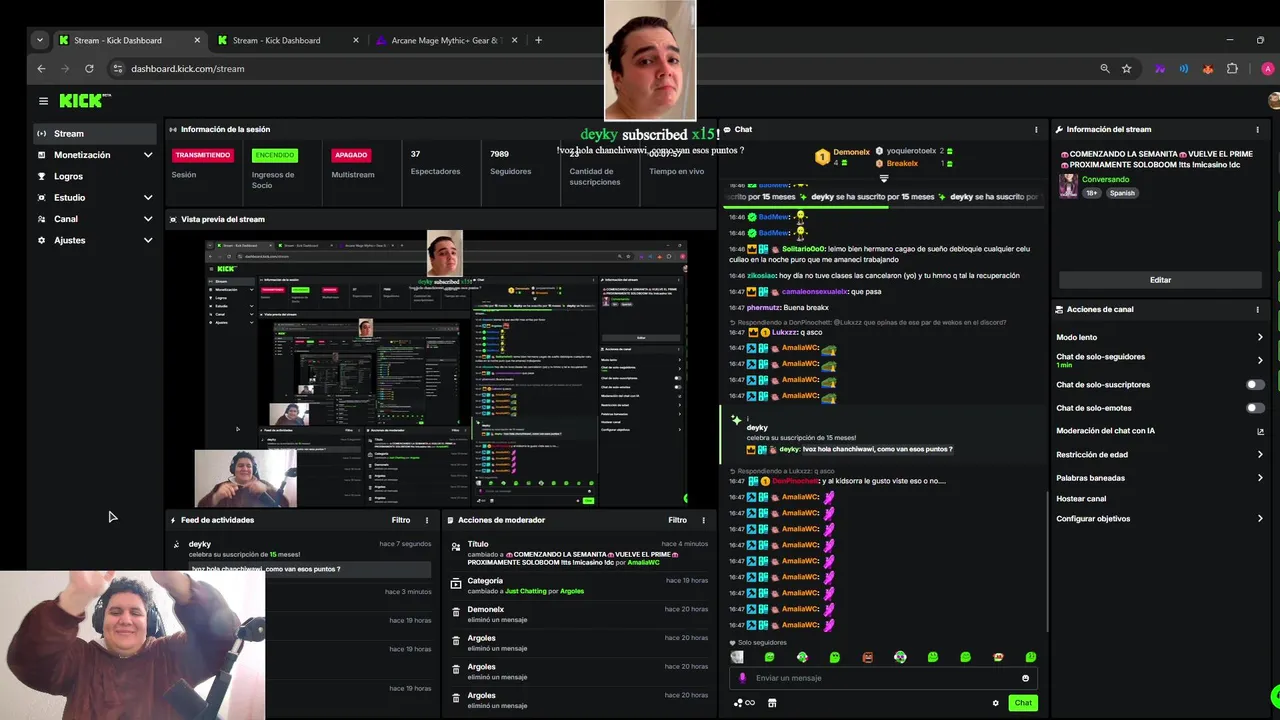1280x720 pixels.
Task: Open the hamburger menu beside Kick logo
Action: [x=43, y=101]
